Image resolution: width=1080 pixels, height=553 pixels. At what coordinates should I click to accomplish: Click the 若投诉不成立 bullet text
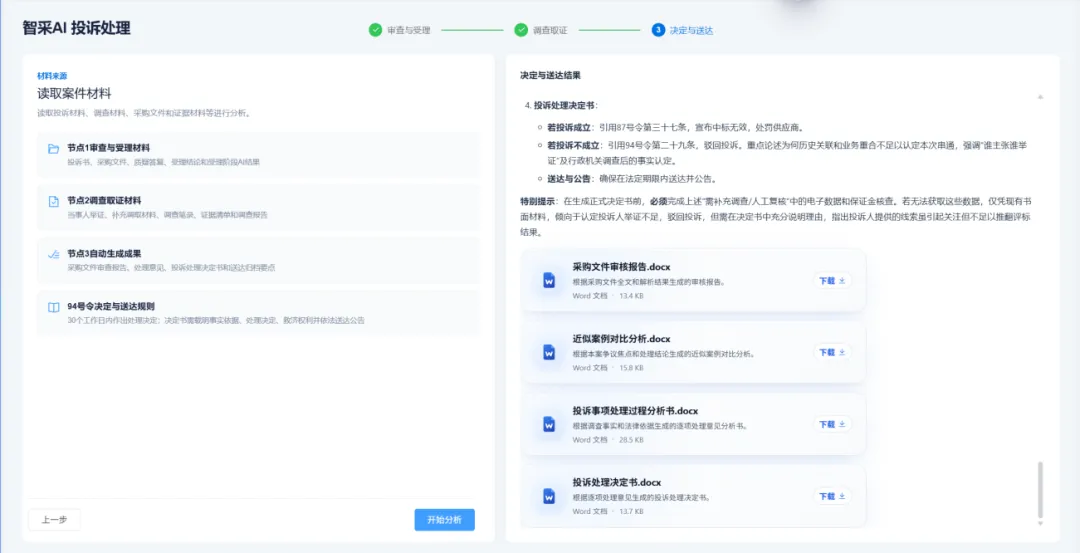(573, 145)
